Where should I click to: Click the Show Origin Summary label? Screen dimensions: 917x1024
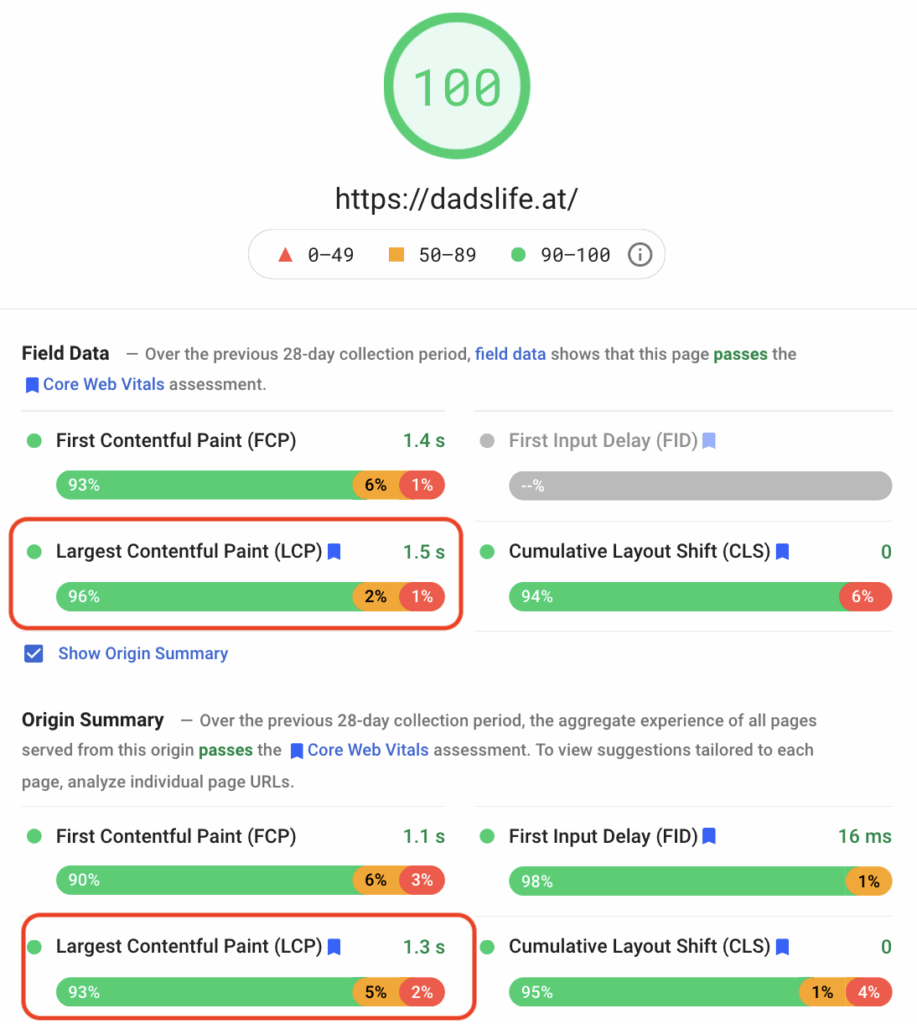[143, 654]
